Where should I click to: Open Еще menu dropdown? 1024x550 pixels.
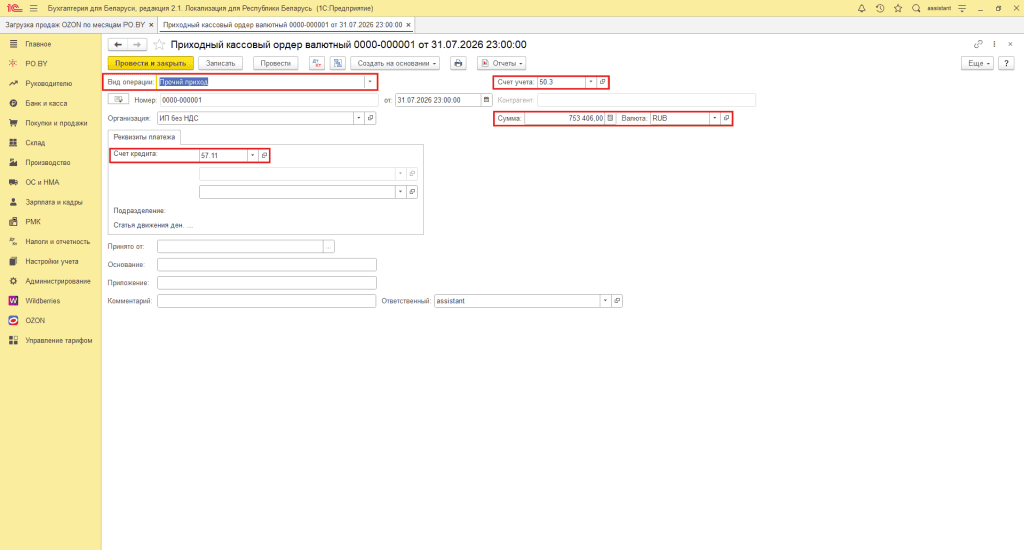pyautogui.click(x=978, y=63)
